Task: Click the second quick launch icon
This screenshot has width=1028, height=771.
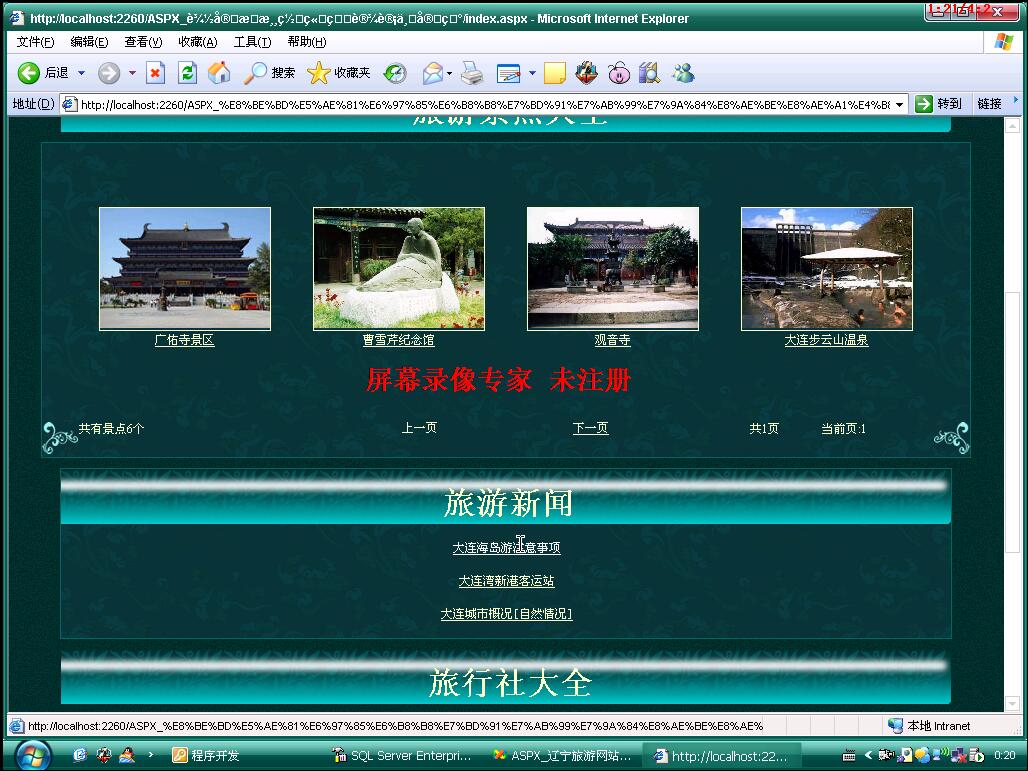Action: [x=104, y=755]
